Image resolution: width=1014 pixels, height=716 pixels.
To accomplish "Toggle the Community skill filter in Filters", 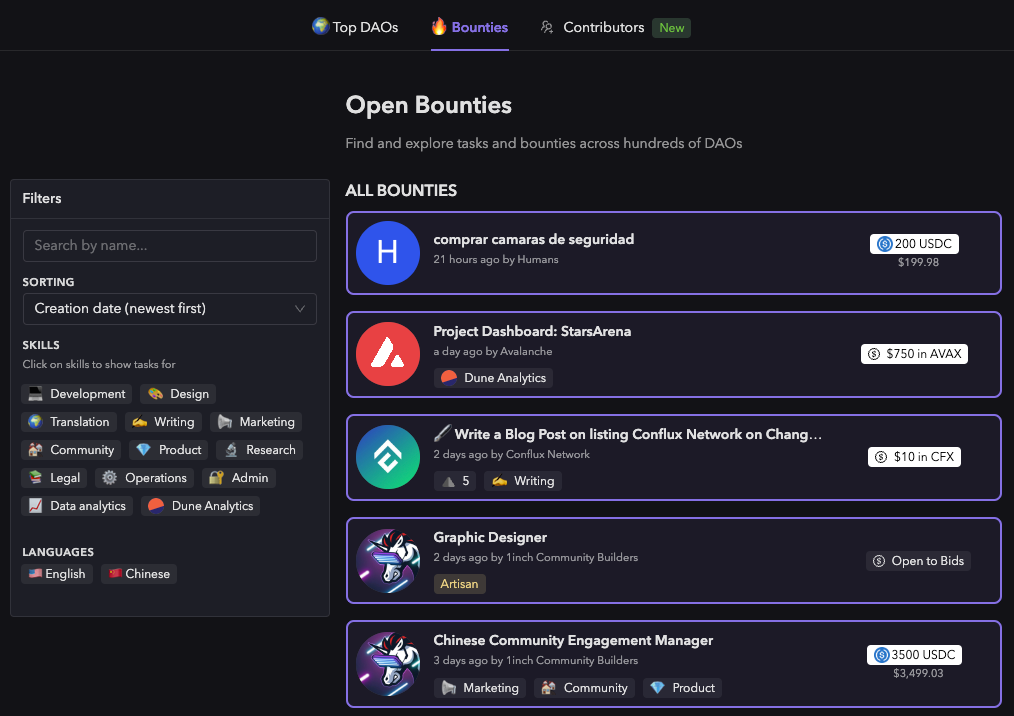I will click(71, 450).
